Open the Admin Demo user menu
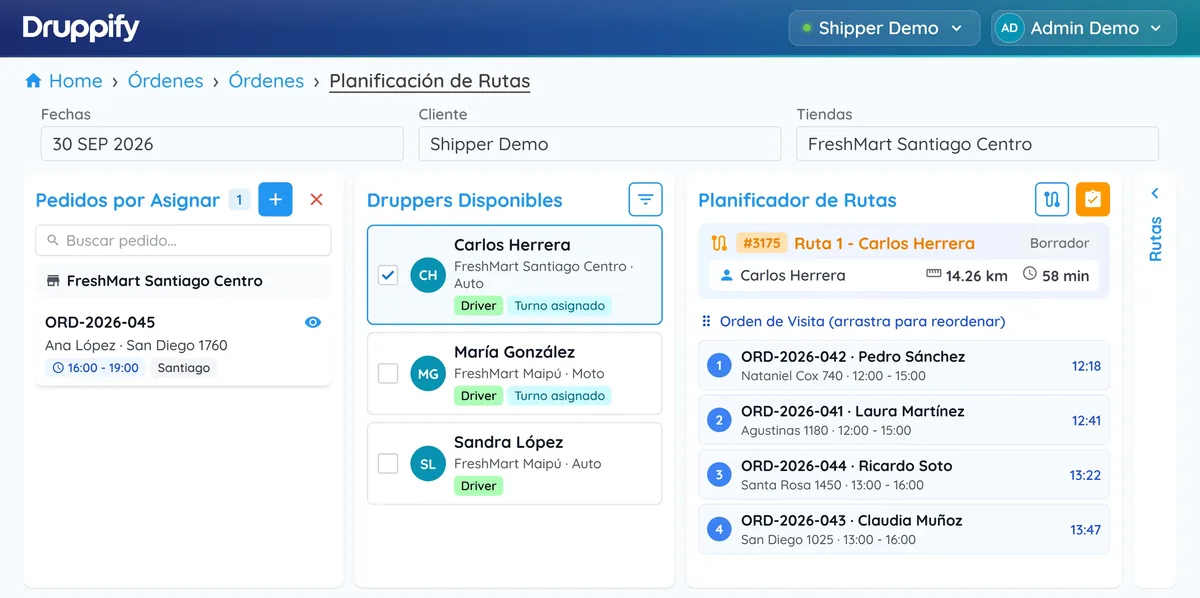This screenshot has height=598, width=1200. [x=1084, y=28]
